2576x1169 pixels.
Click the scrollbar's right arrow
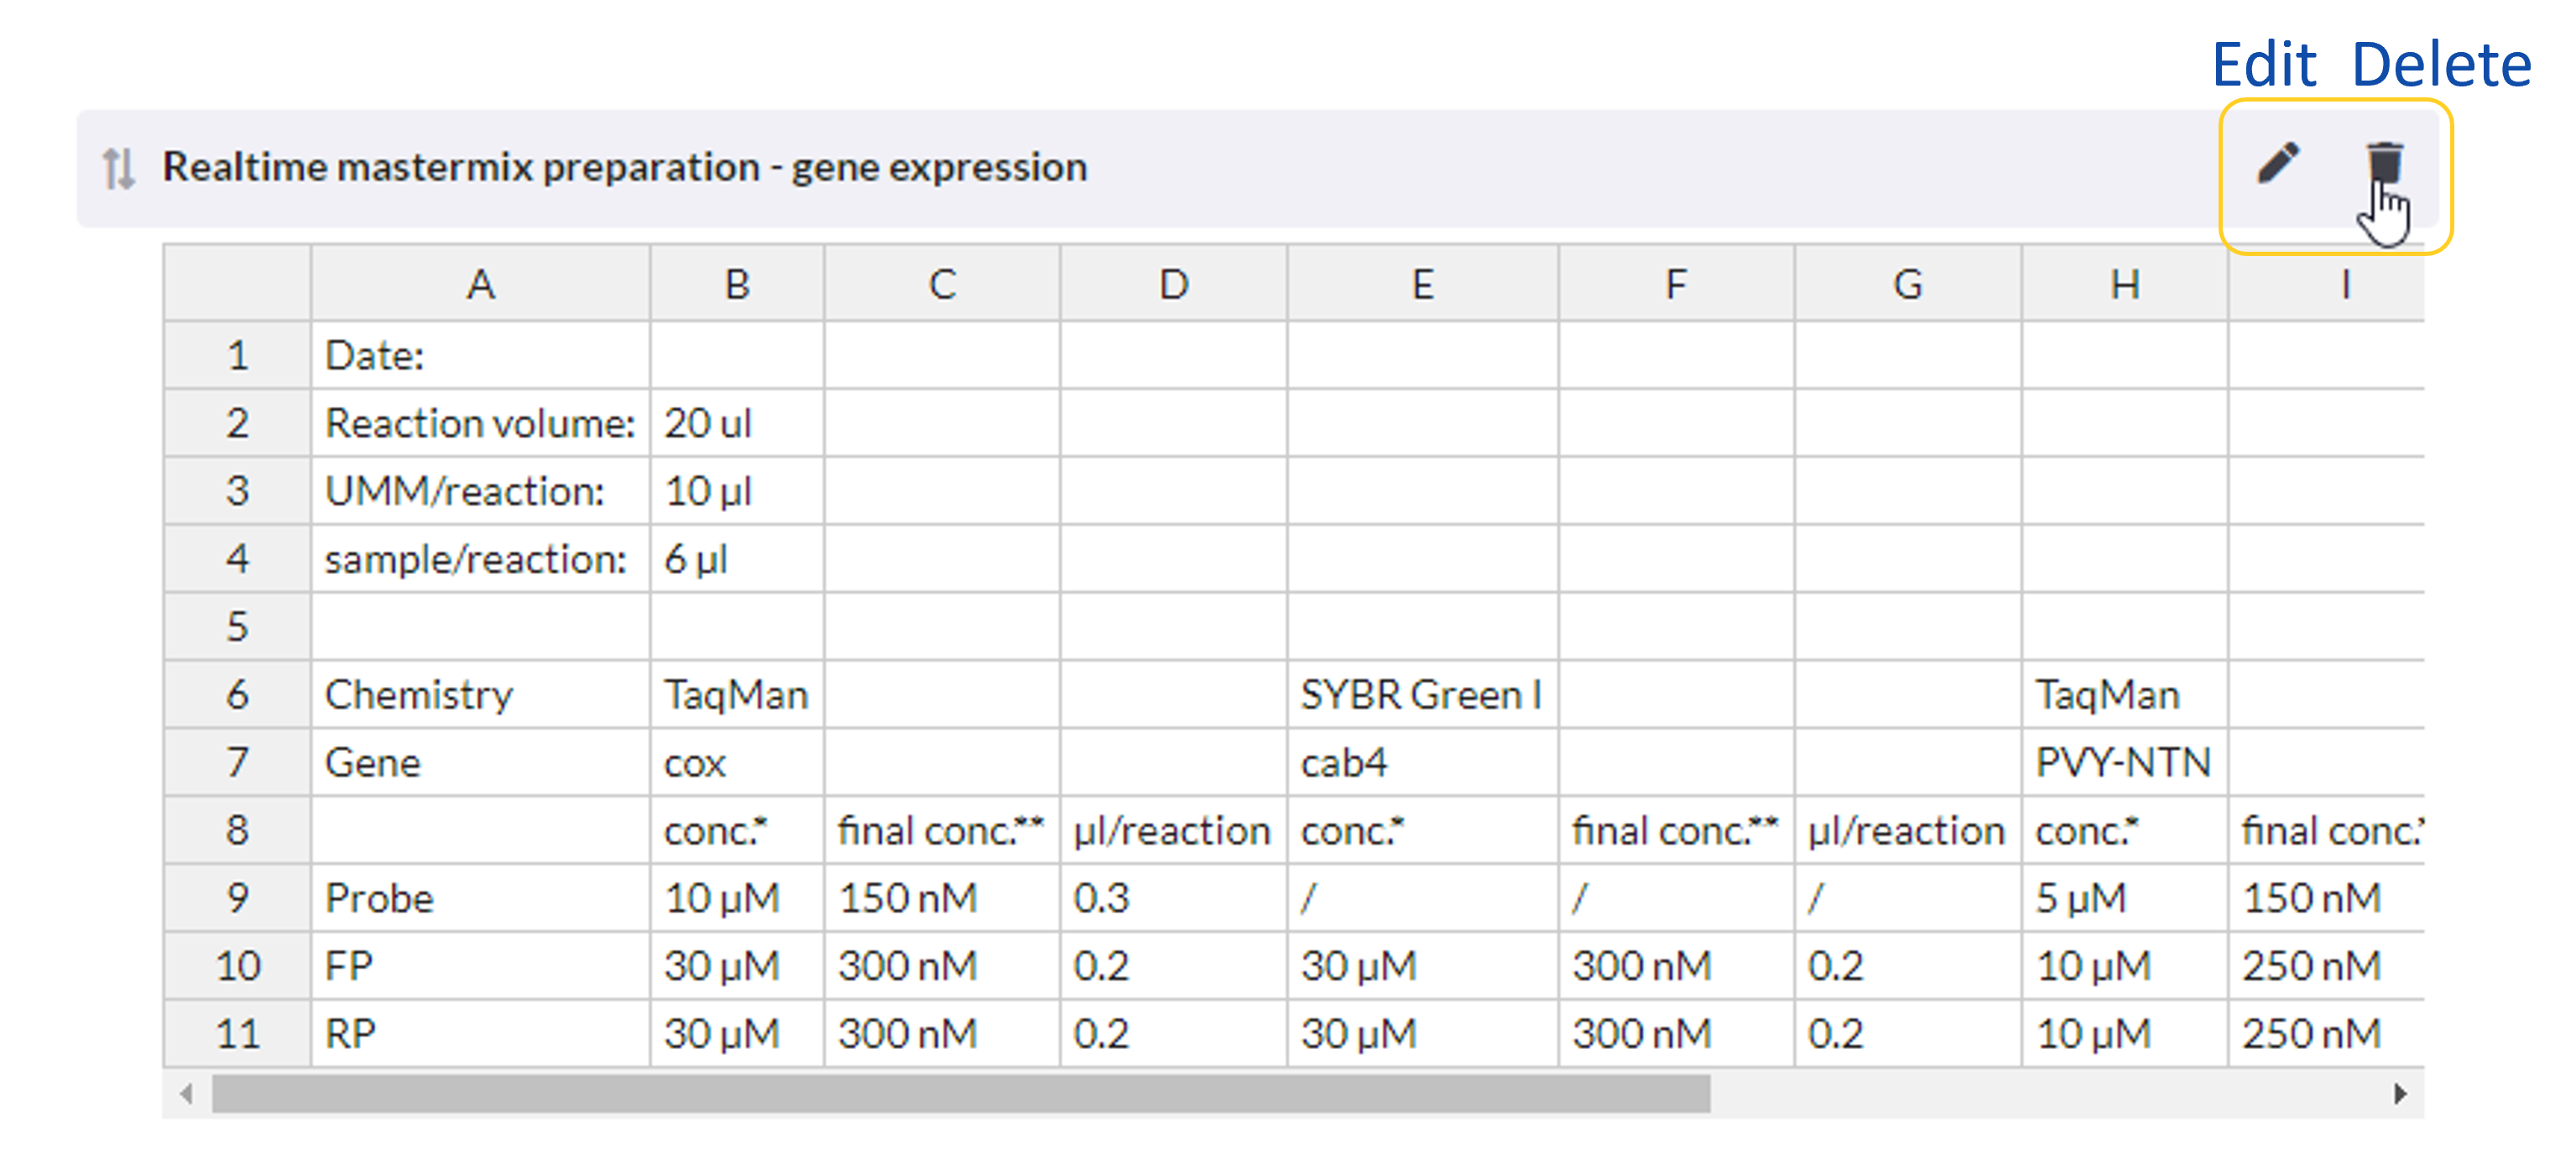(x=2400, y=1094)
